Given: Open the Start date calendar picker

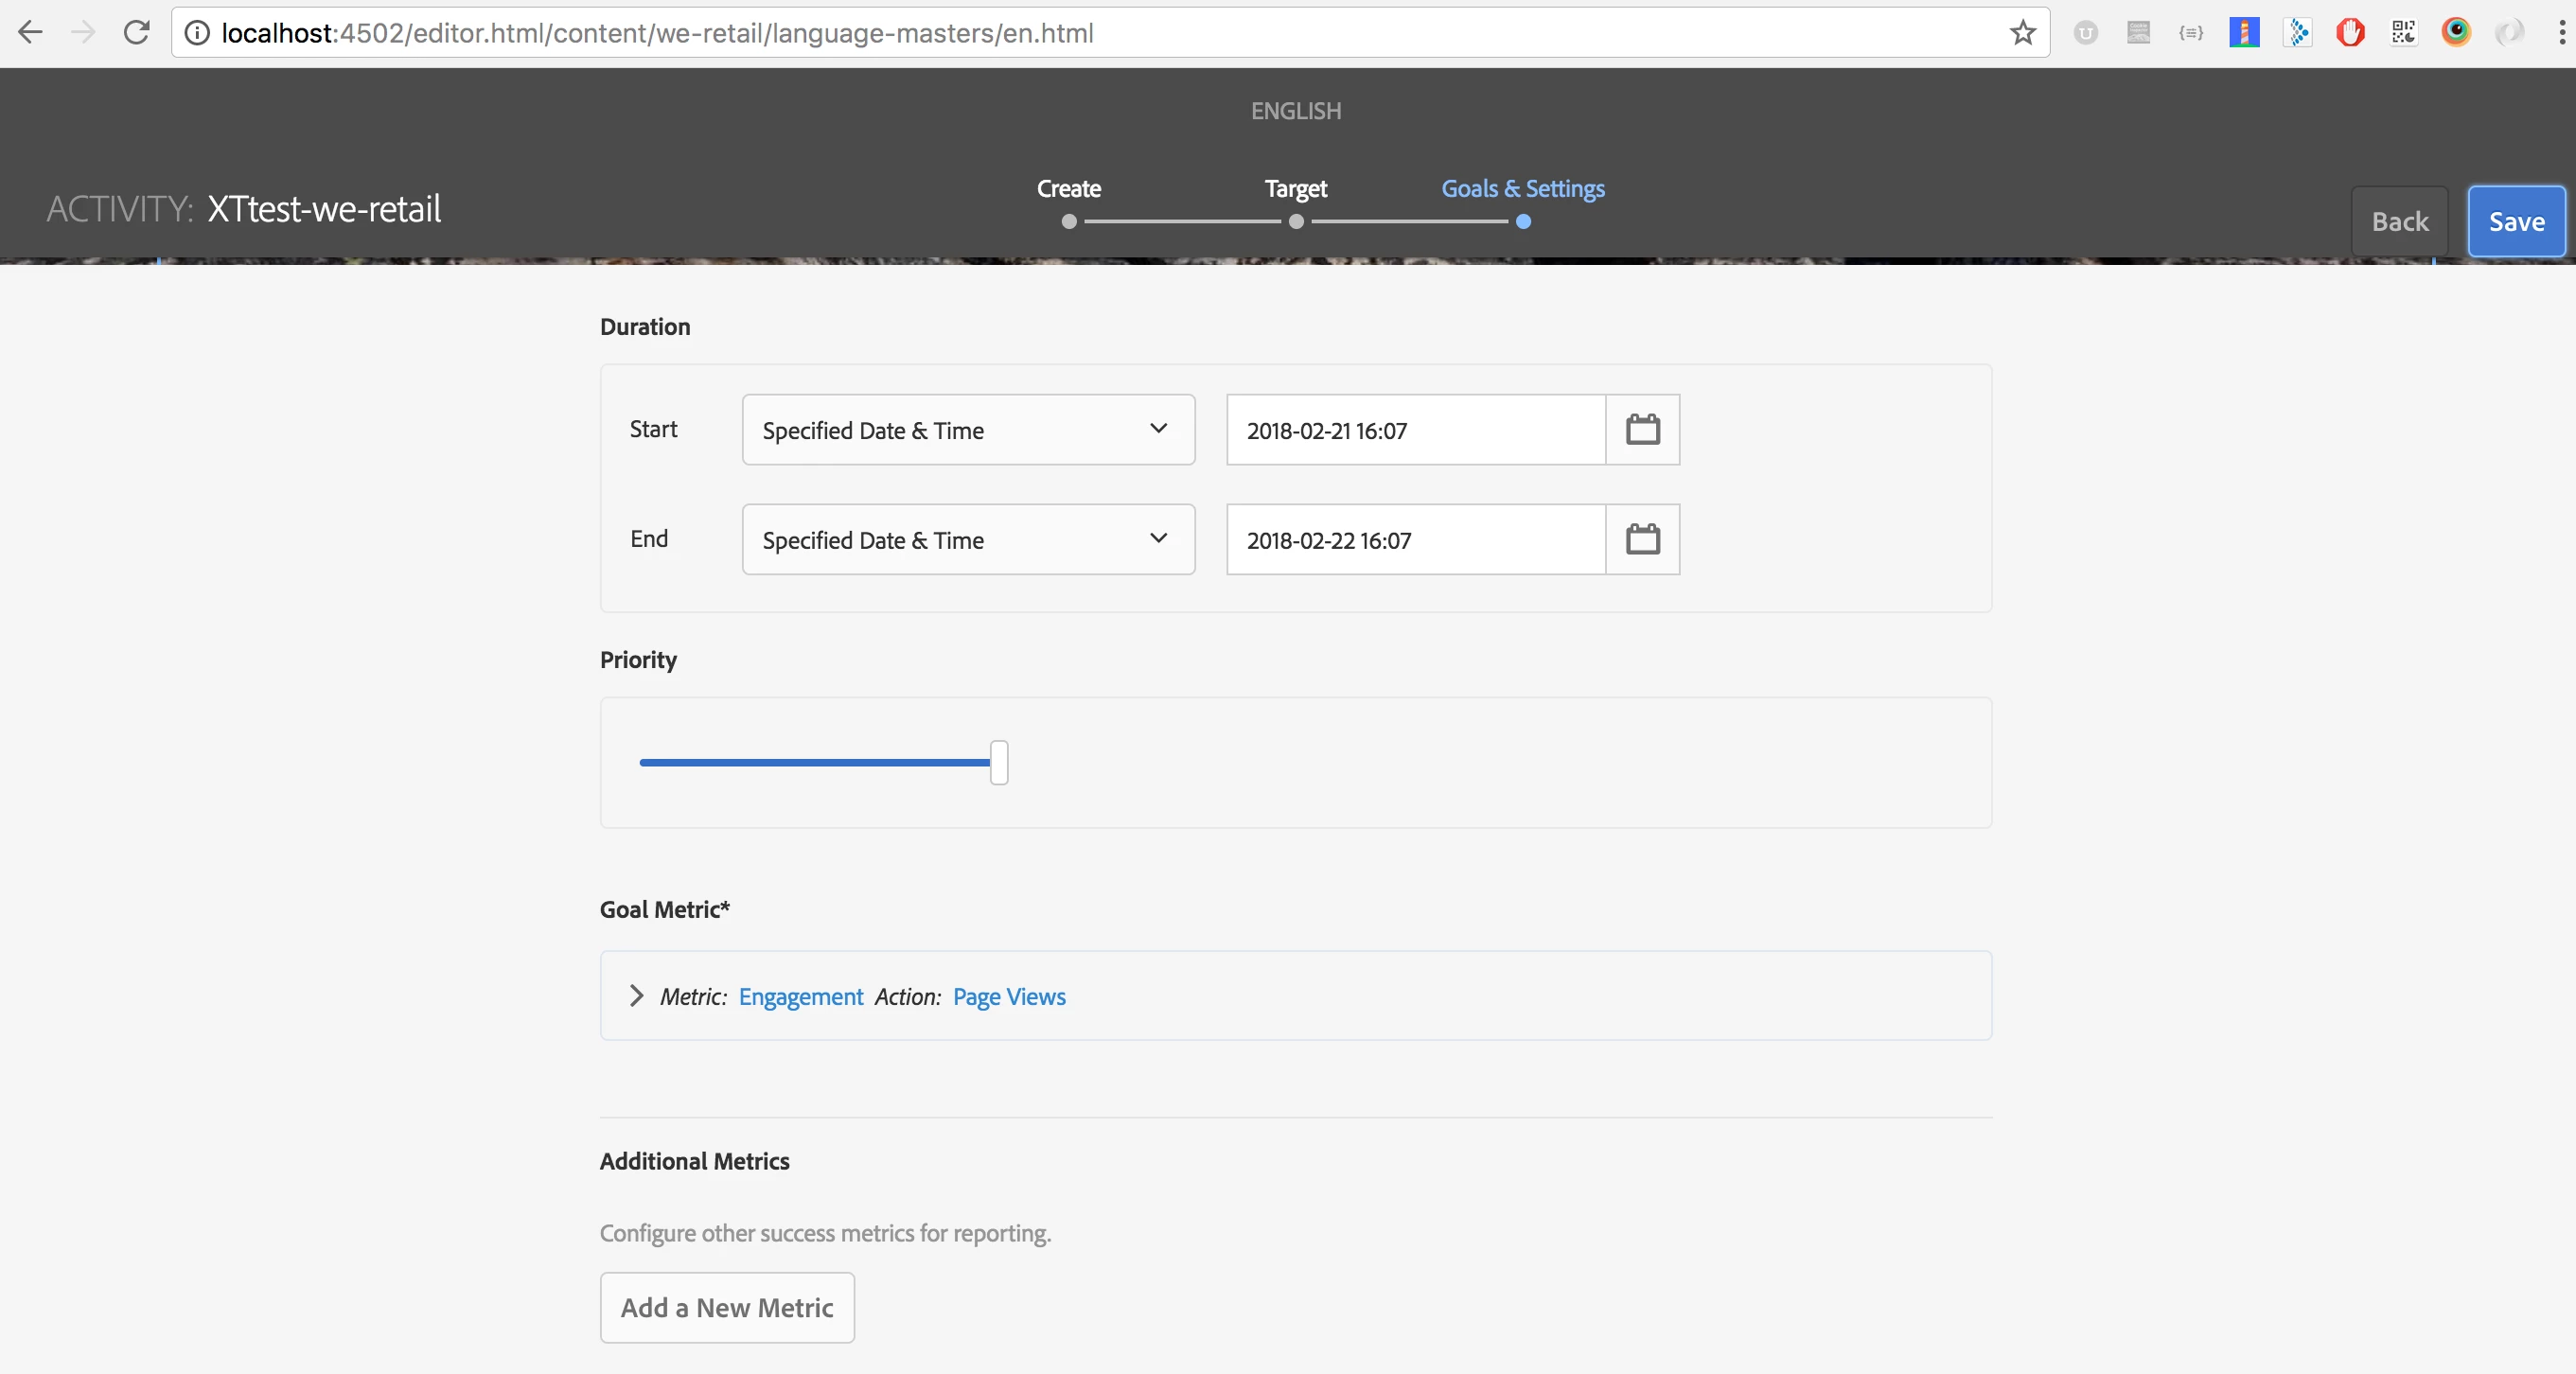Looking at the screenshot, I should click(x=1642, y=430).
